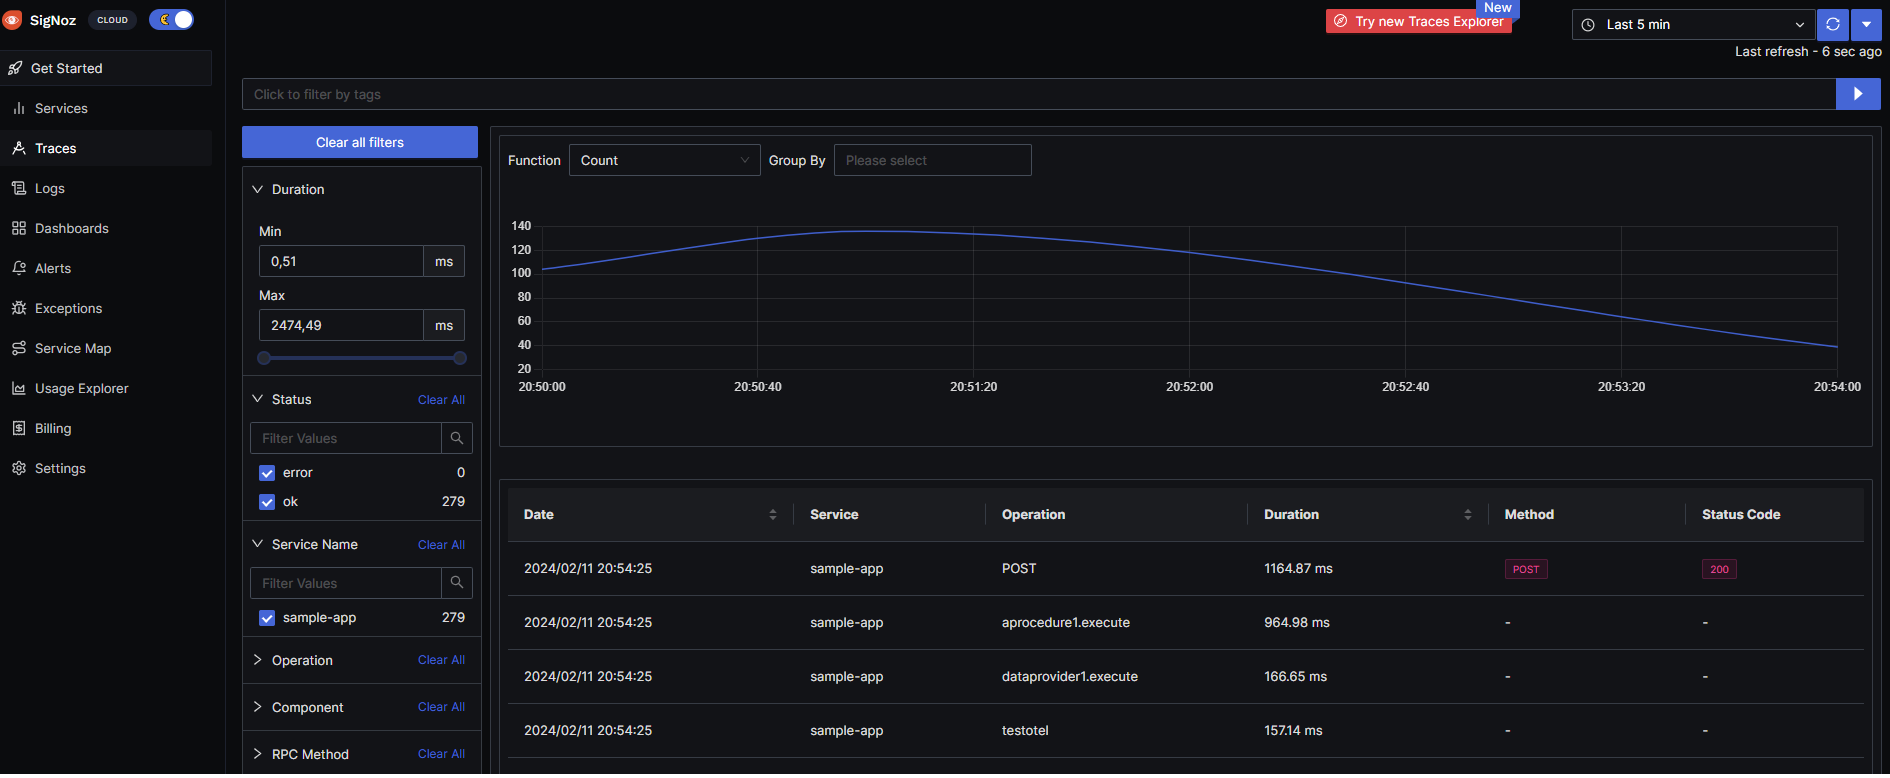Expand the RPC Method filter section

(x=257, y=754)
